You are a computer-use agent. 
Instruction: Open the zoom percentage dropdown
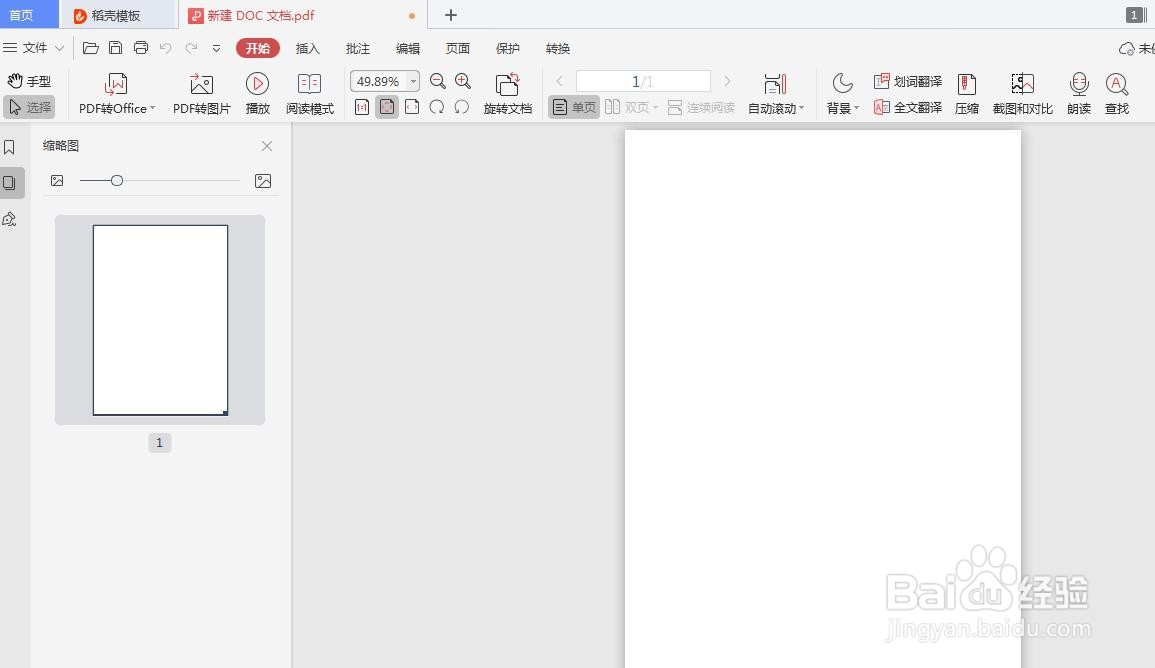(411, 81)
